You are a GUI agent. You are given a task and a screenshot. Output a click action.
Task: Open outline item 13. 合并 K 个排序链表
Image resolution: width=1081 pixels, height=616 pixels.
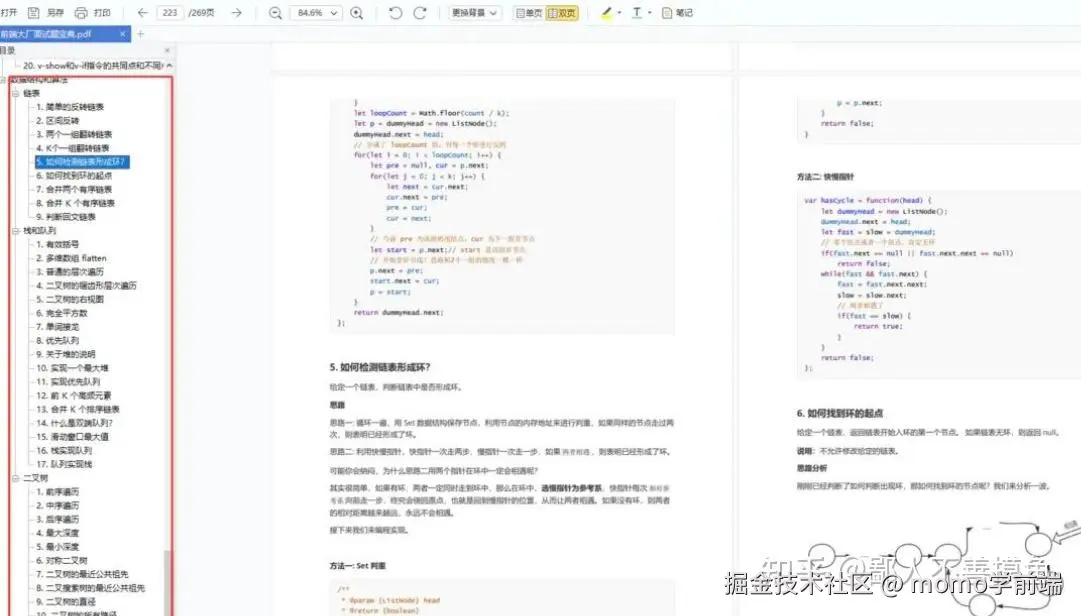pos(78,409)
